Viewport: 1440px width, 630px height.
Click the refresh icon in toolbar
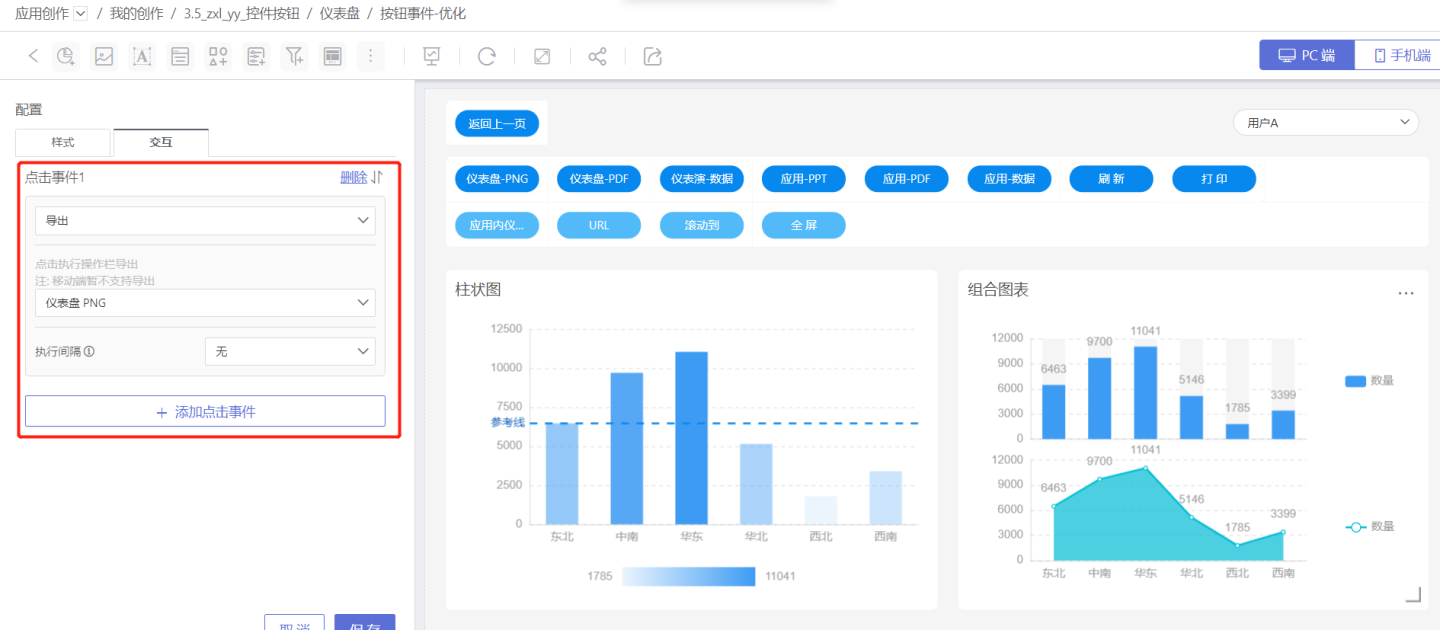point(487,56)
